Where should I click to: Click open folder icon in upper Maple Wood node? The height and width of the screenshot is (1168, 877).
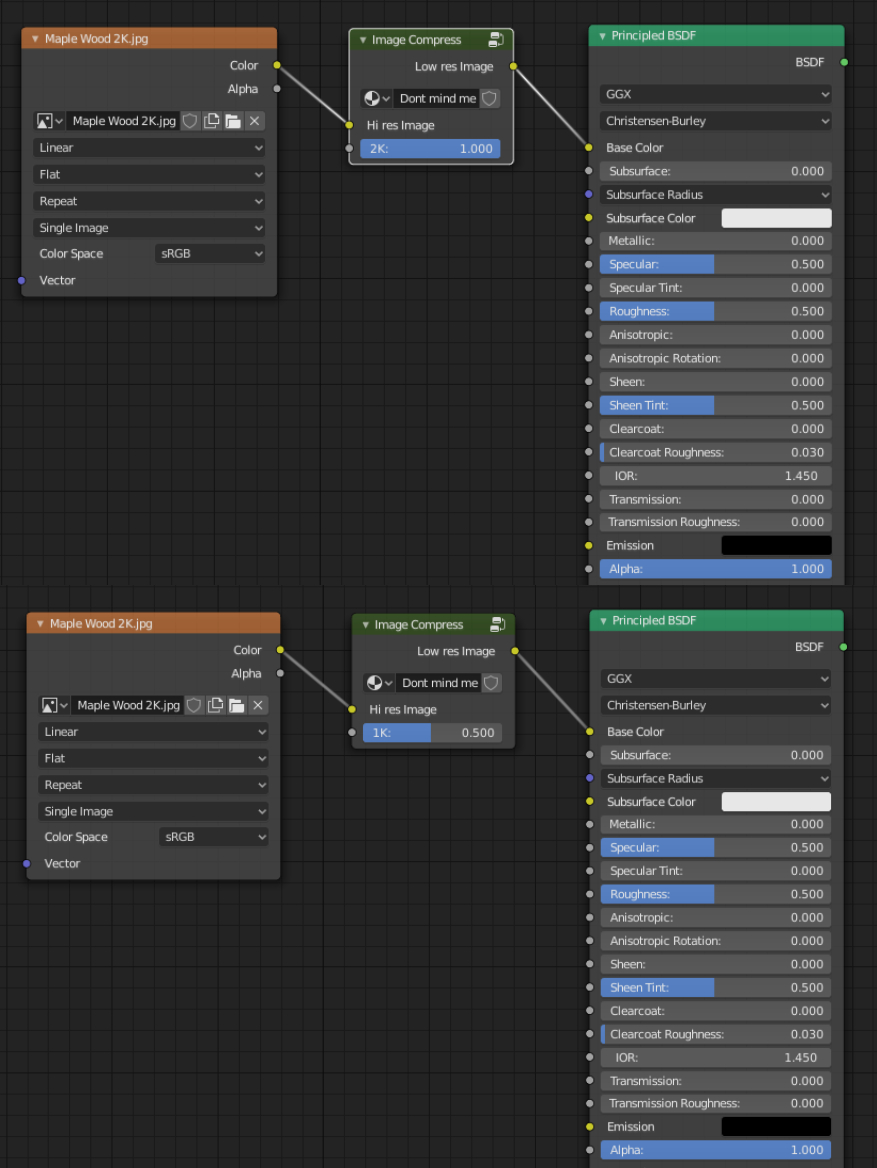click(233, 121)
